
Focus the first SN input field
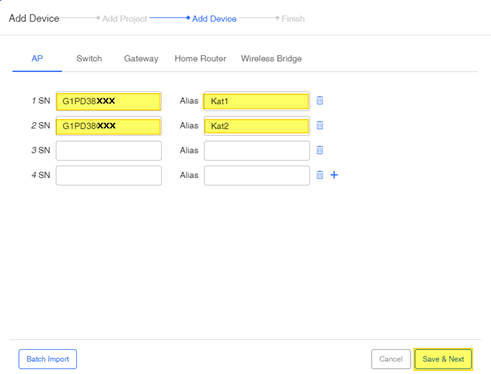(x=109, y=101)
